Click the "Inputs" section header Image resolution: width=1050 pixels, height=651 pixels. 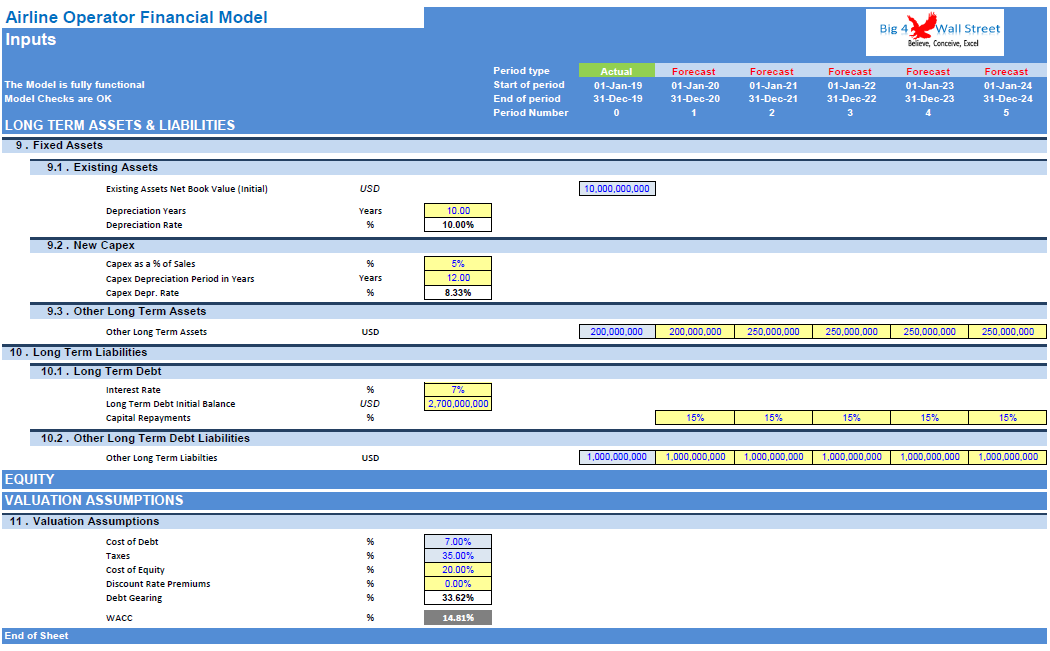[33, 39]
